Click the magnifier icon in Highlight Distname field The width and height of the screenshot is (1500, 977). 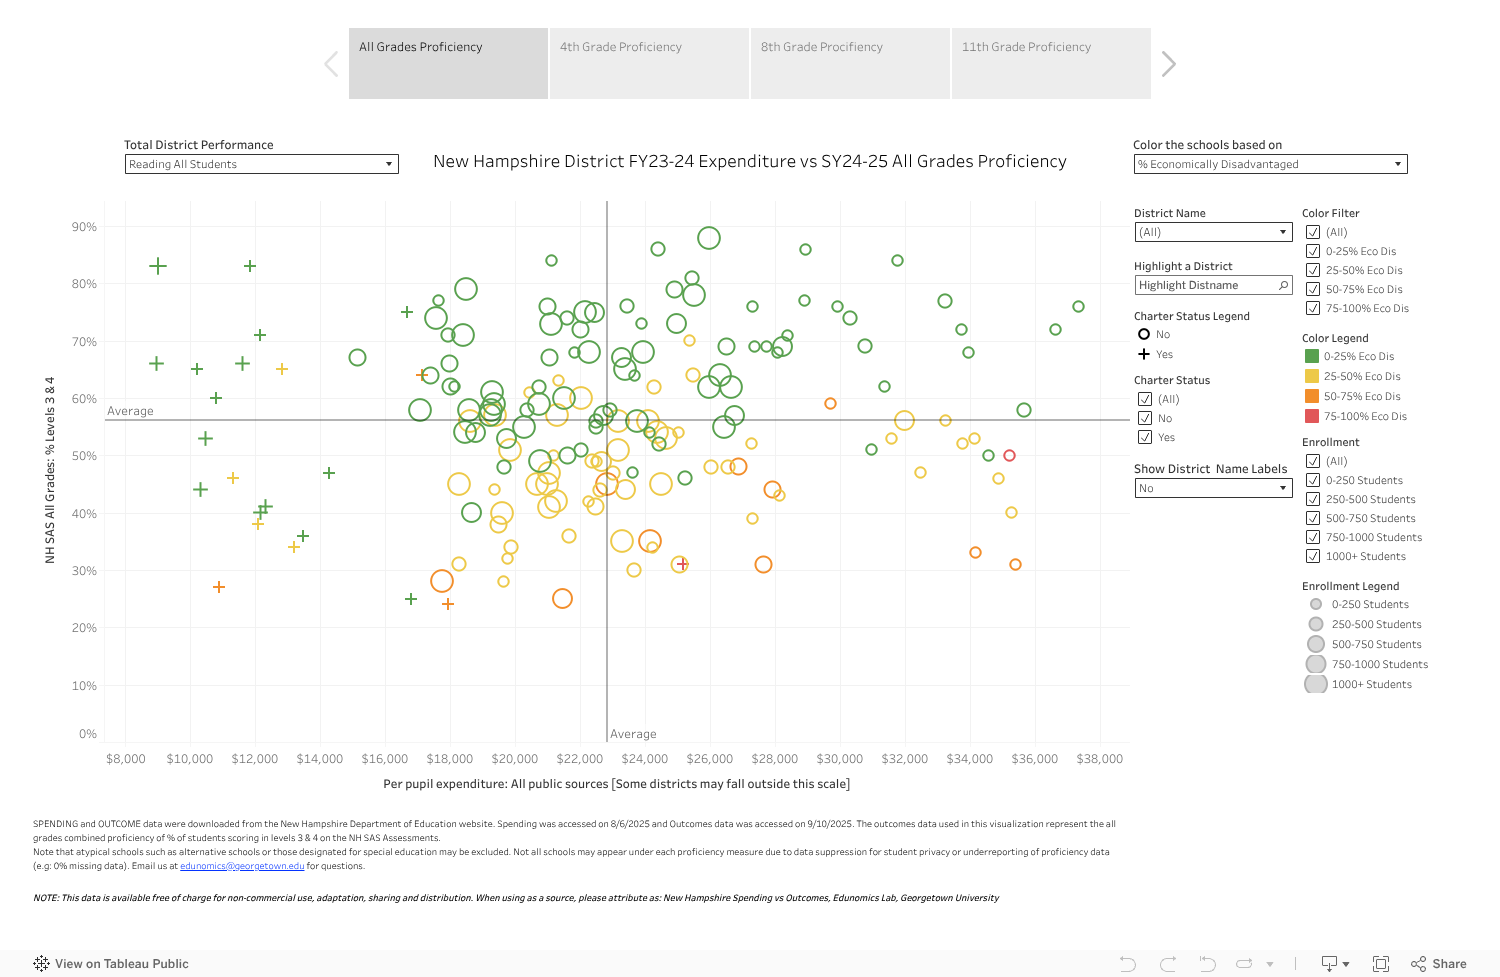pos(1283,285)
